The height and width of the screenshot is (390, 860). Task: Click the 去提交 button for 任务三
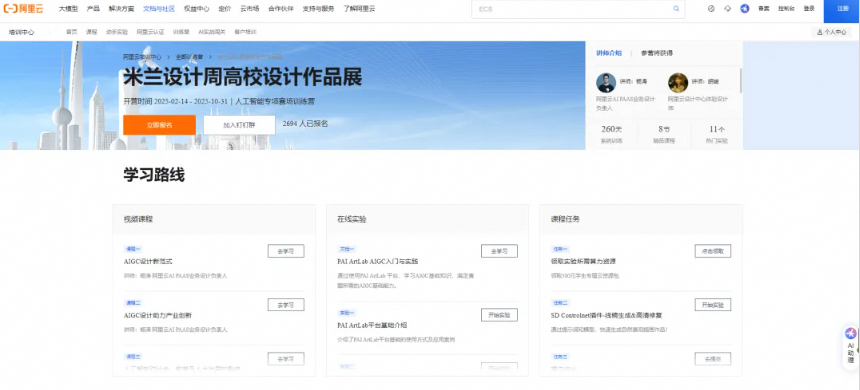pos(712,359)
